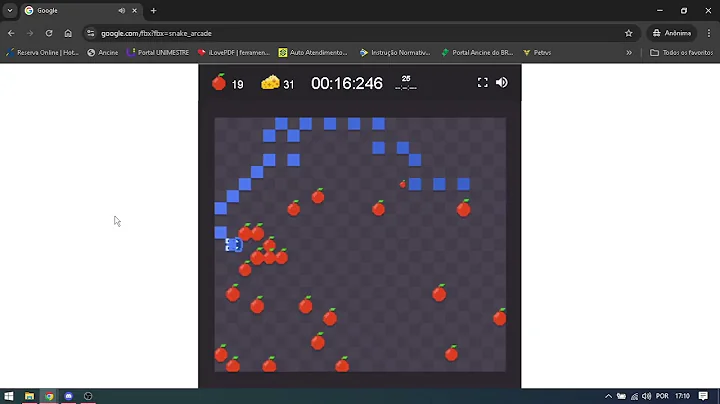Mute the tab audio speaker icon
The height and width of the screenshot is (404, 720).
(x=121, y=11)
